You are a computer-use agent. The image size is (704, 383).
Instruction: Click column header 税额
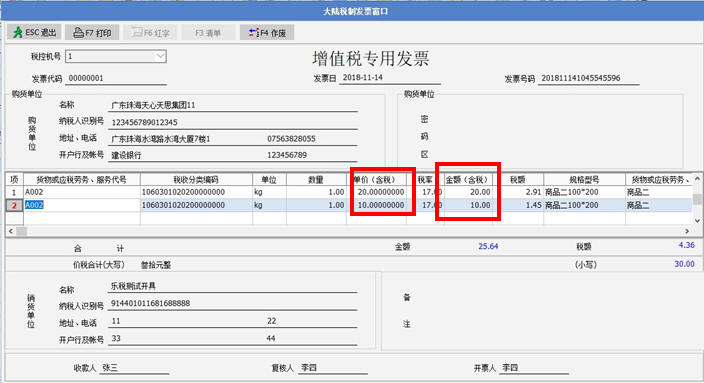click(518, 180)
